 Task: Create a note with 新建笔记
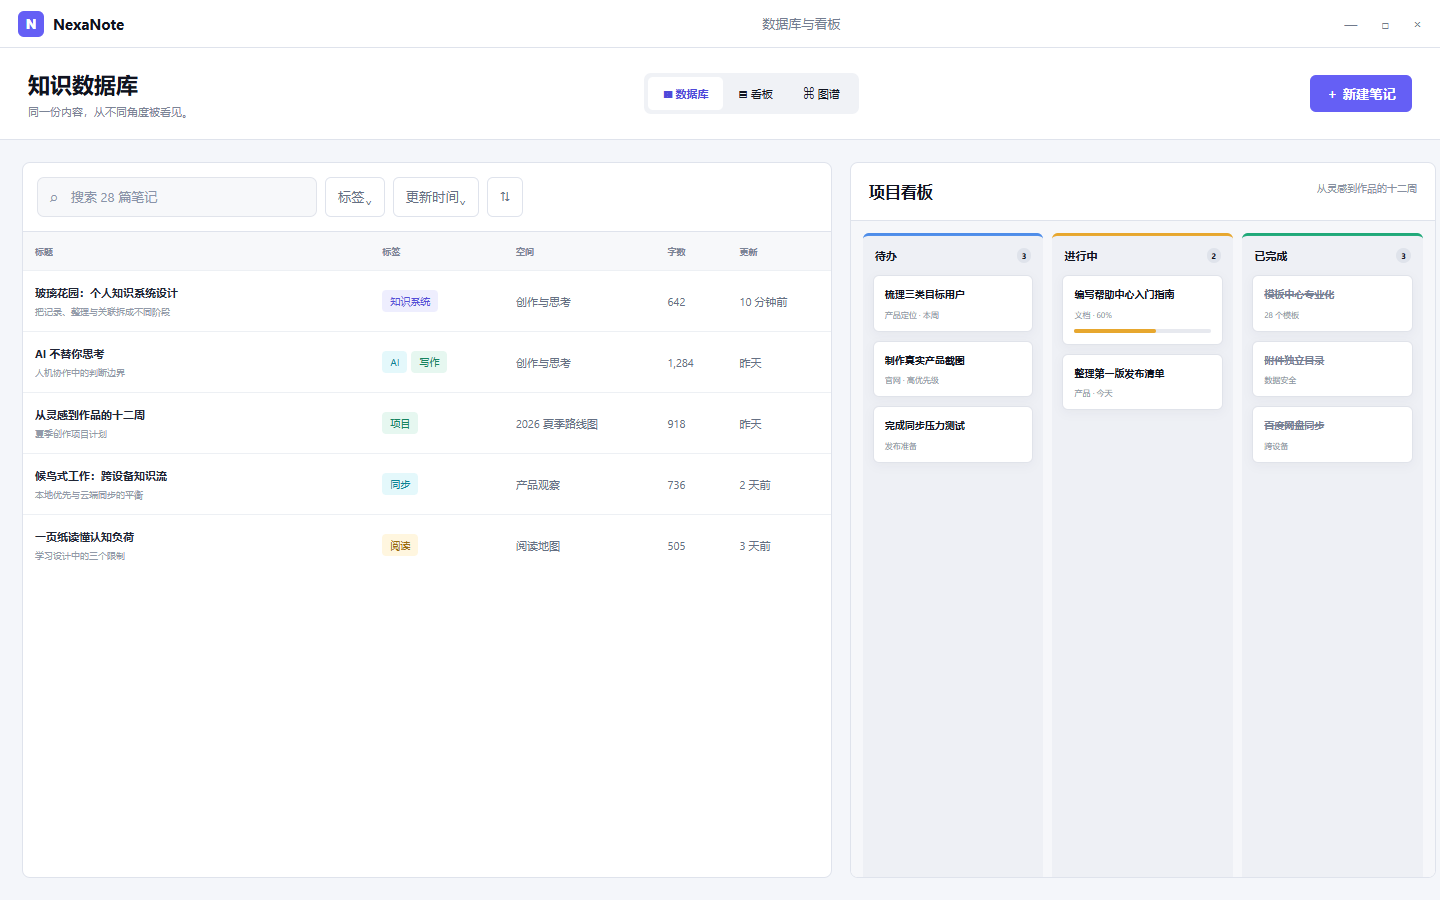[x=1361, y=94]
